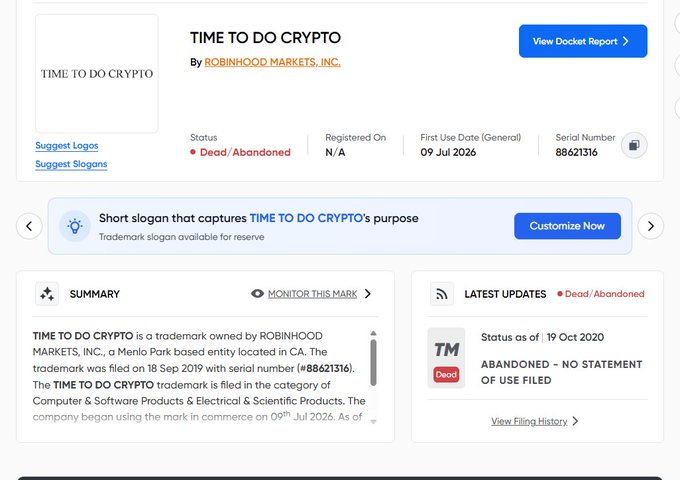Click the summary panel scrollbar thumb

click(373, 362)
